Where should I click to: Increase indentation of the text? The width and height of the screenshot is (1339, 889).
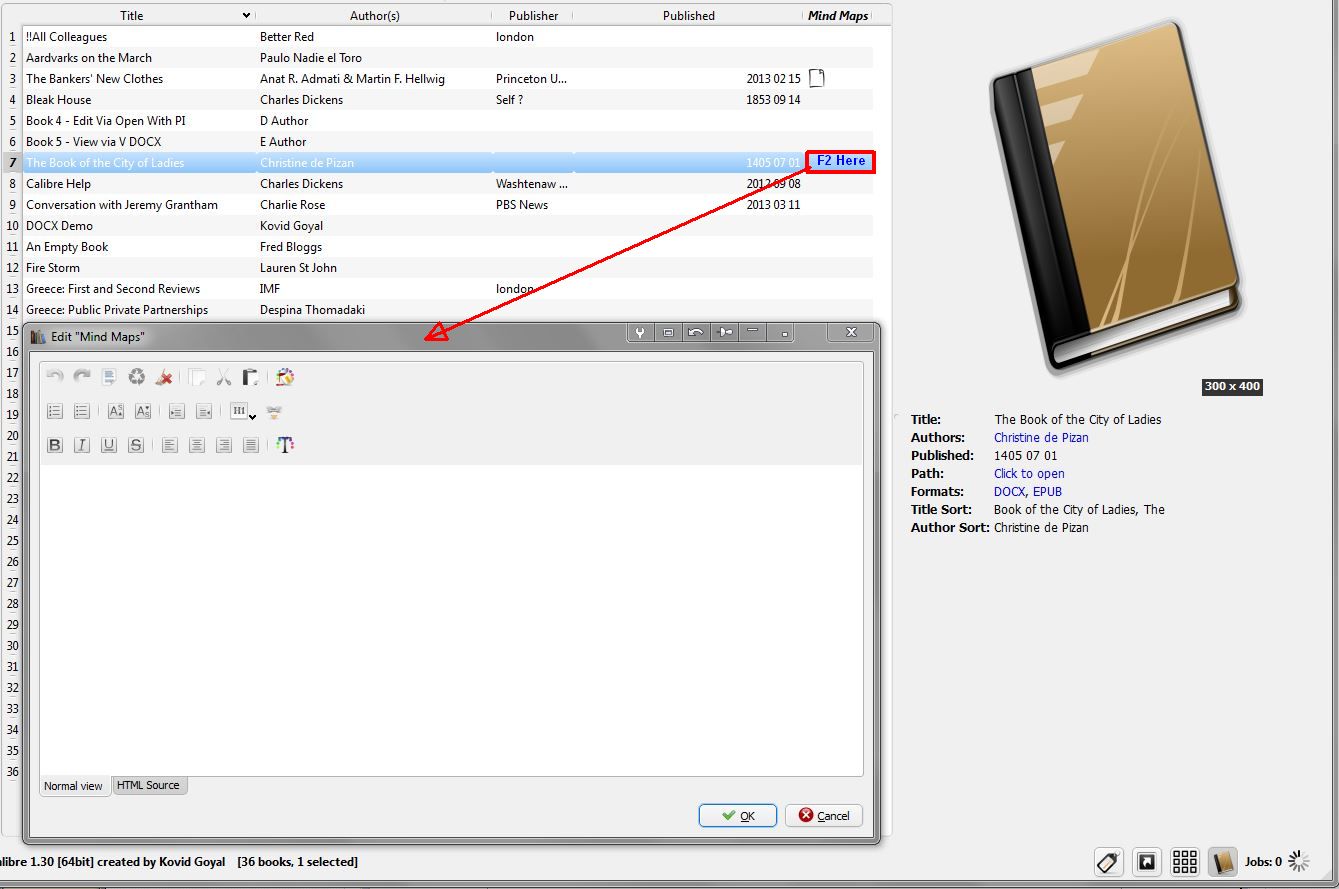(x=177, y=411)
